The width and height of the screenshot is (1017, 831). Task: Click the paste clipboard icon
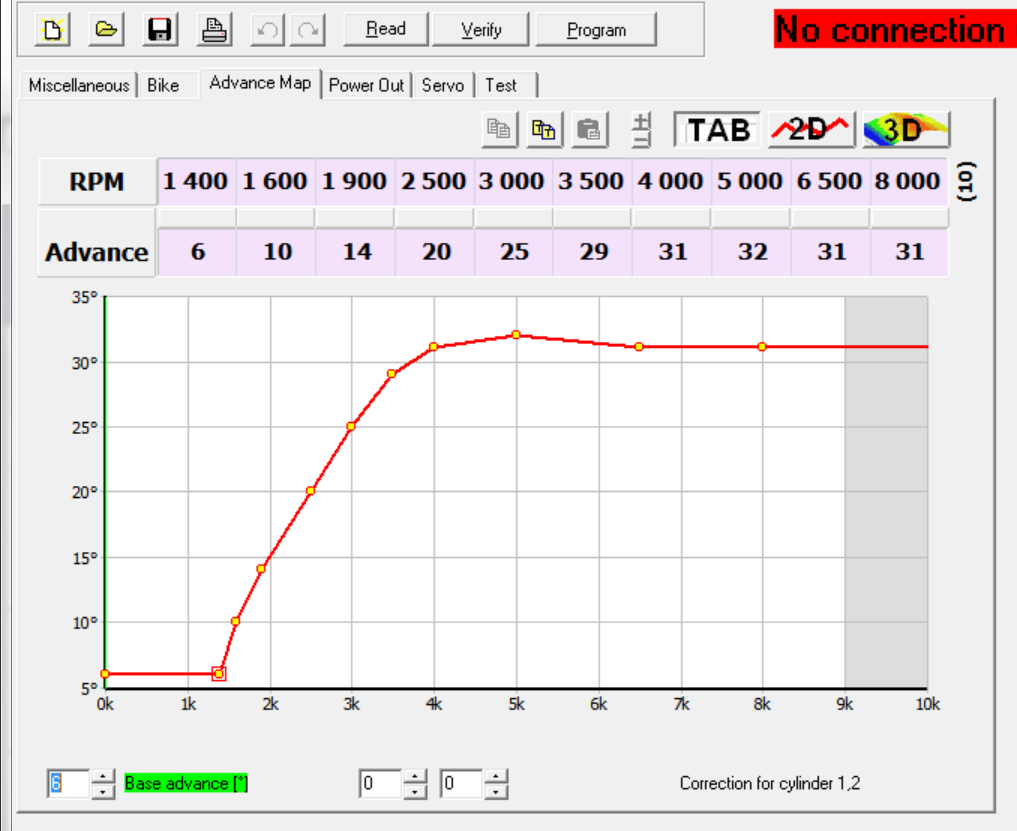pyautogui.click(x=589, y=129)
